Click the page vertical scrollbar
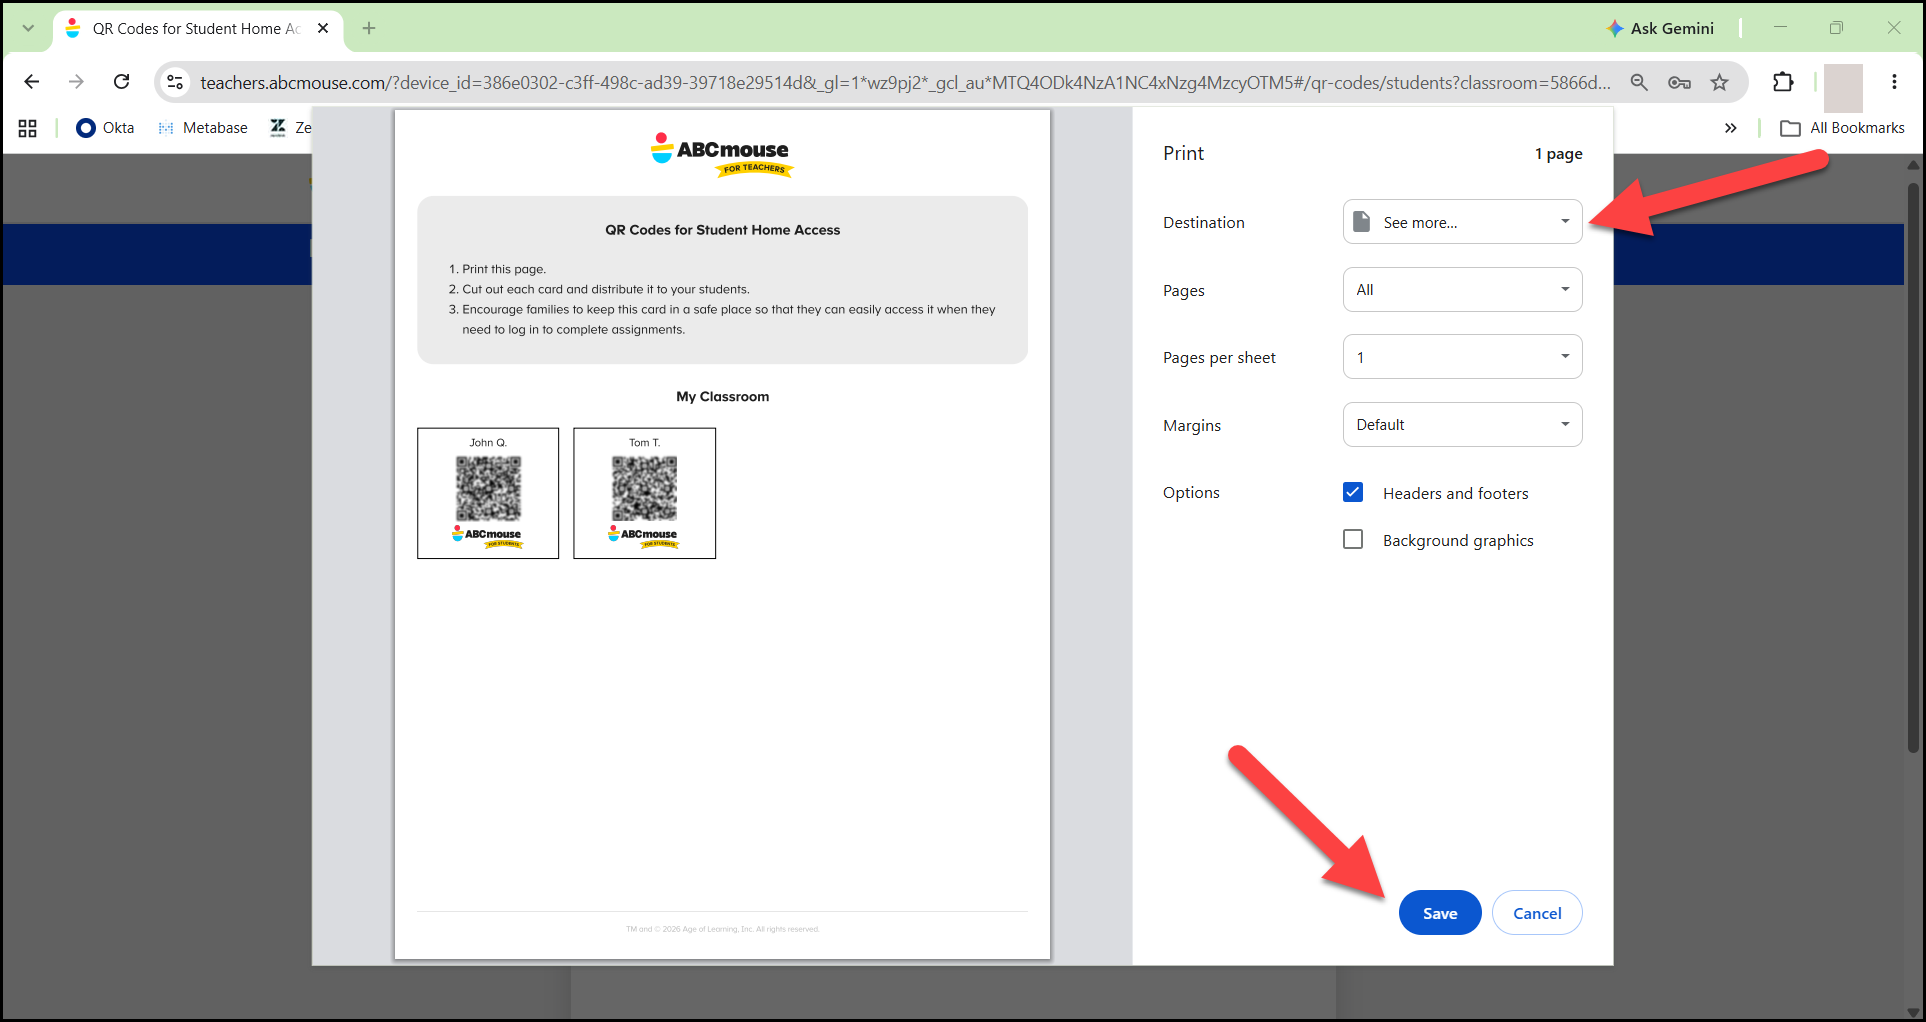Screen dimensions: 1926x1022 click(x=1913, y=467)
